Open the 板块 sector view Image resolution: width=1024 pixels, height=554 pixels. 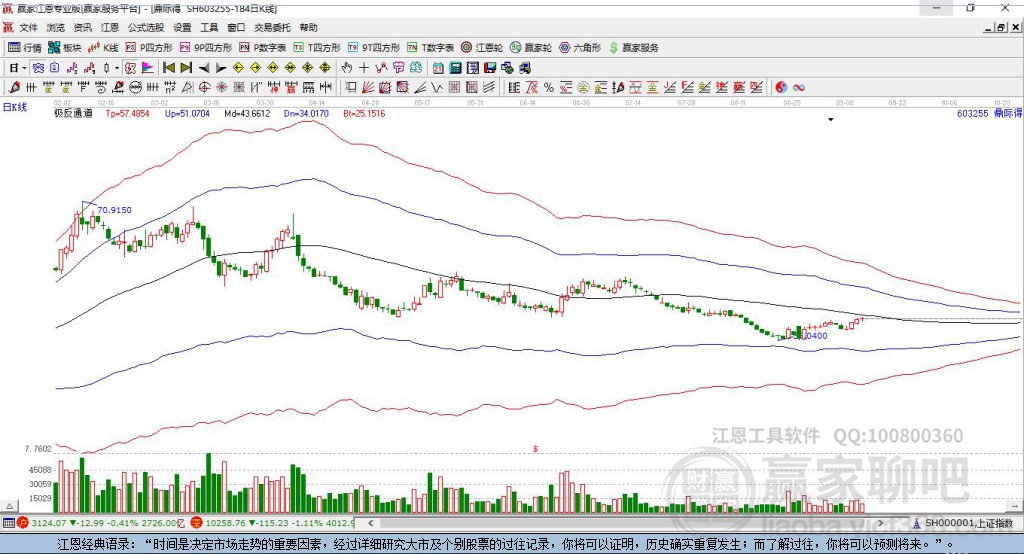coord(64,48)
